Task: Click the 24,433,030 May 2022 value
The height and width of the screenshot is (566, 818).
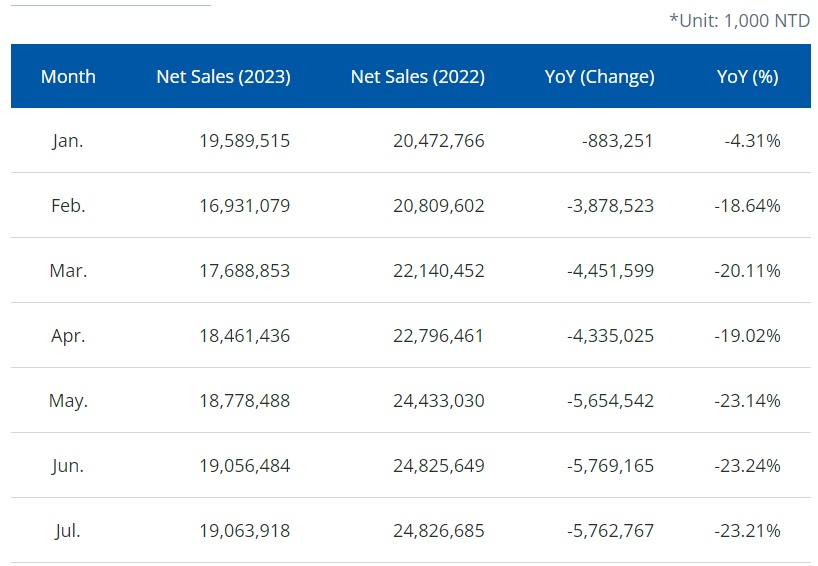Action: pyautogui.click(x=438, y=401)
